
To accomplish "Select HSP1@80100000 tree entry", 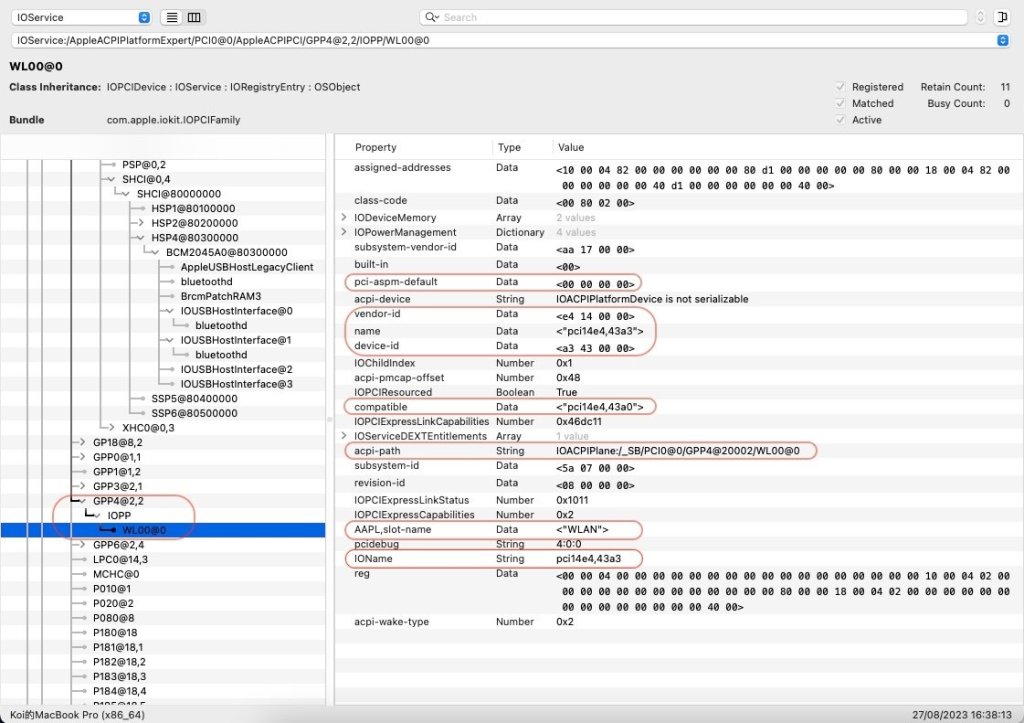I will point(193,208).
